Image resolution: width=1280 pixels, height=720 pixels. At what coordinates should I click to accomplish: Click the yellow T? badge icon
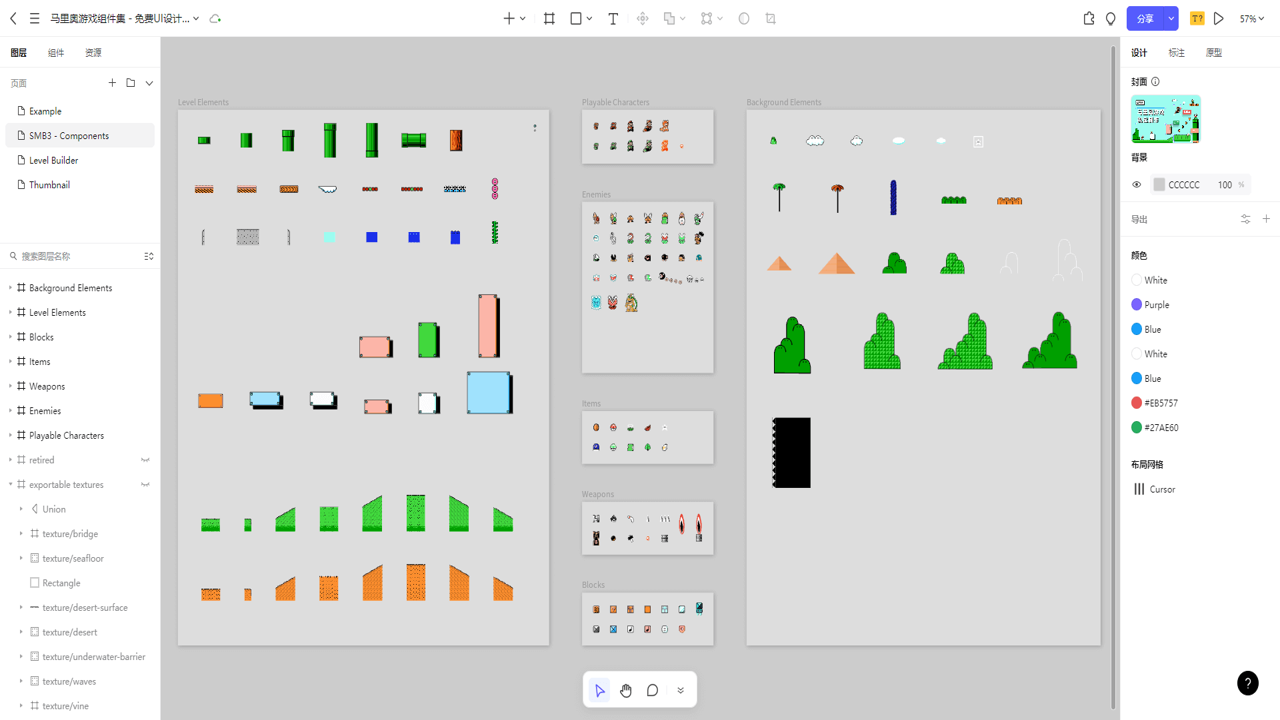pyautogui.click(x=1197, y=18)
